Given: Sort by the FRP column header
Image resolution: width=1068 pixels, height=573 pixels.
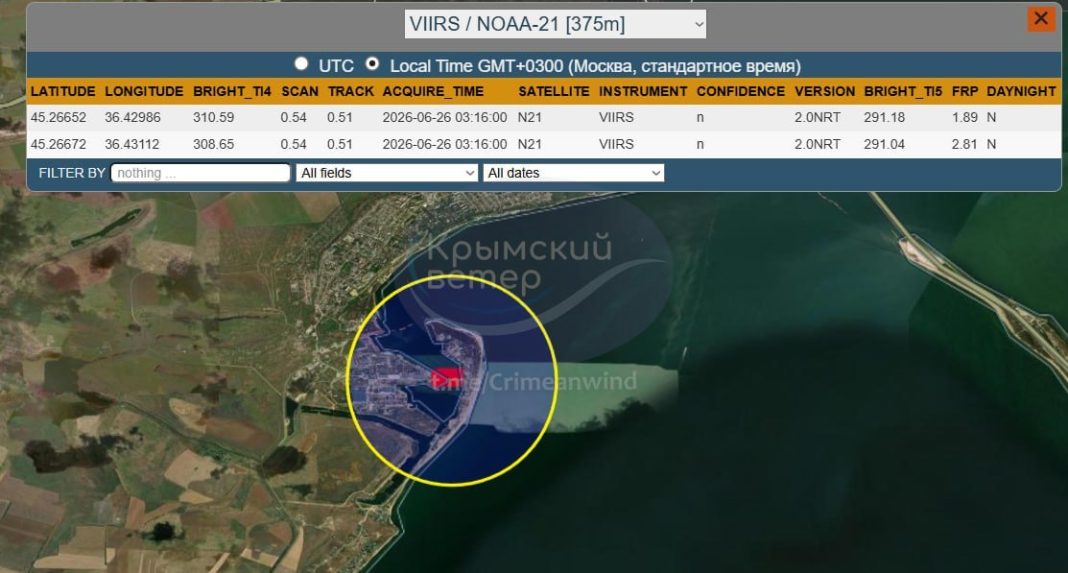Looking at the screenshot, I should (x=964, y=91).
